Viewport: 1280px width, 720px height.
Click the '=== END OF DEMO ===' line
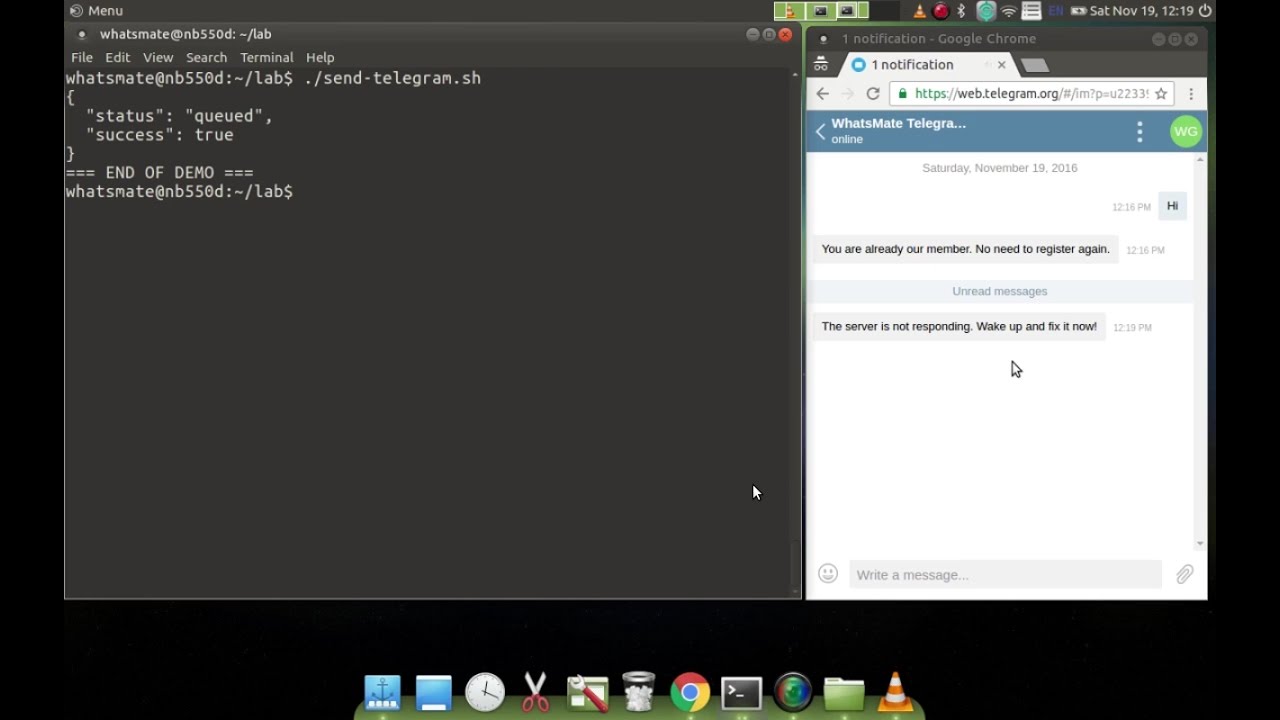pyautogui.click(x=160, y=172)
